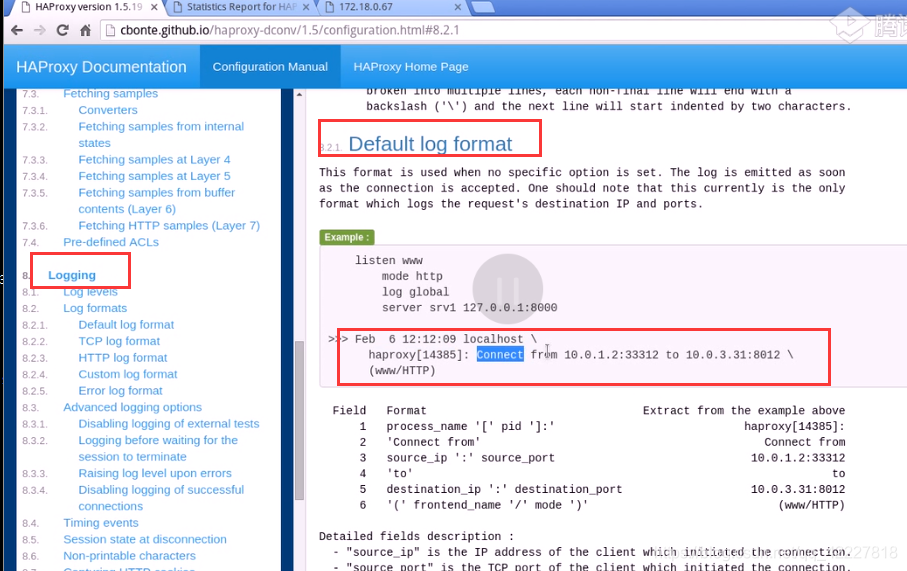Click the browser Back arrow
The width and height of the screenshot is (907, 571).
click(x=17, y=30)
